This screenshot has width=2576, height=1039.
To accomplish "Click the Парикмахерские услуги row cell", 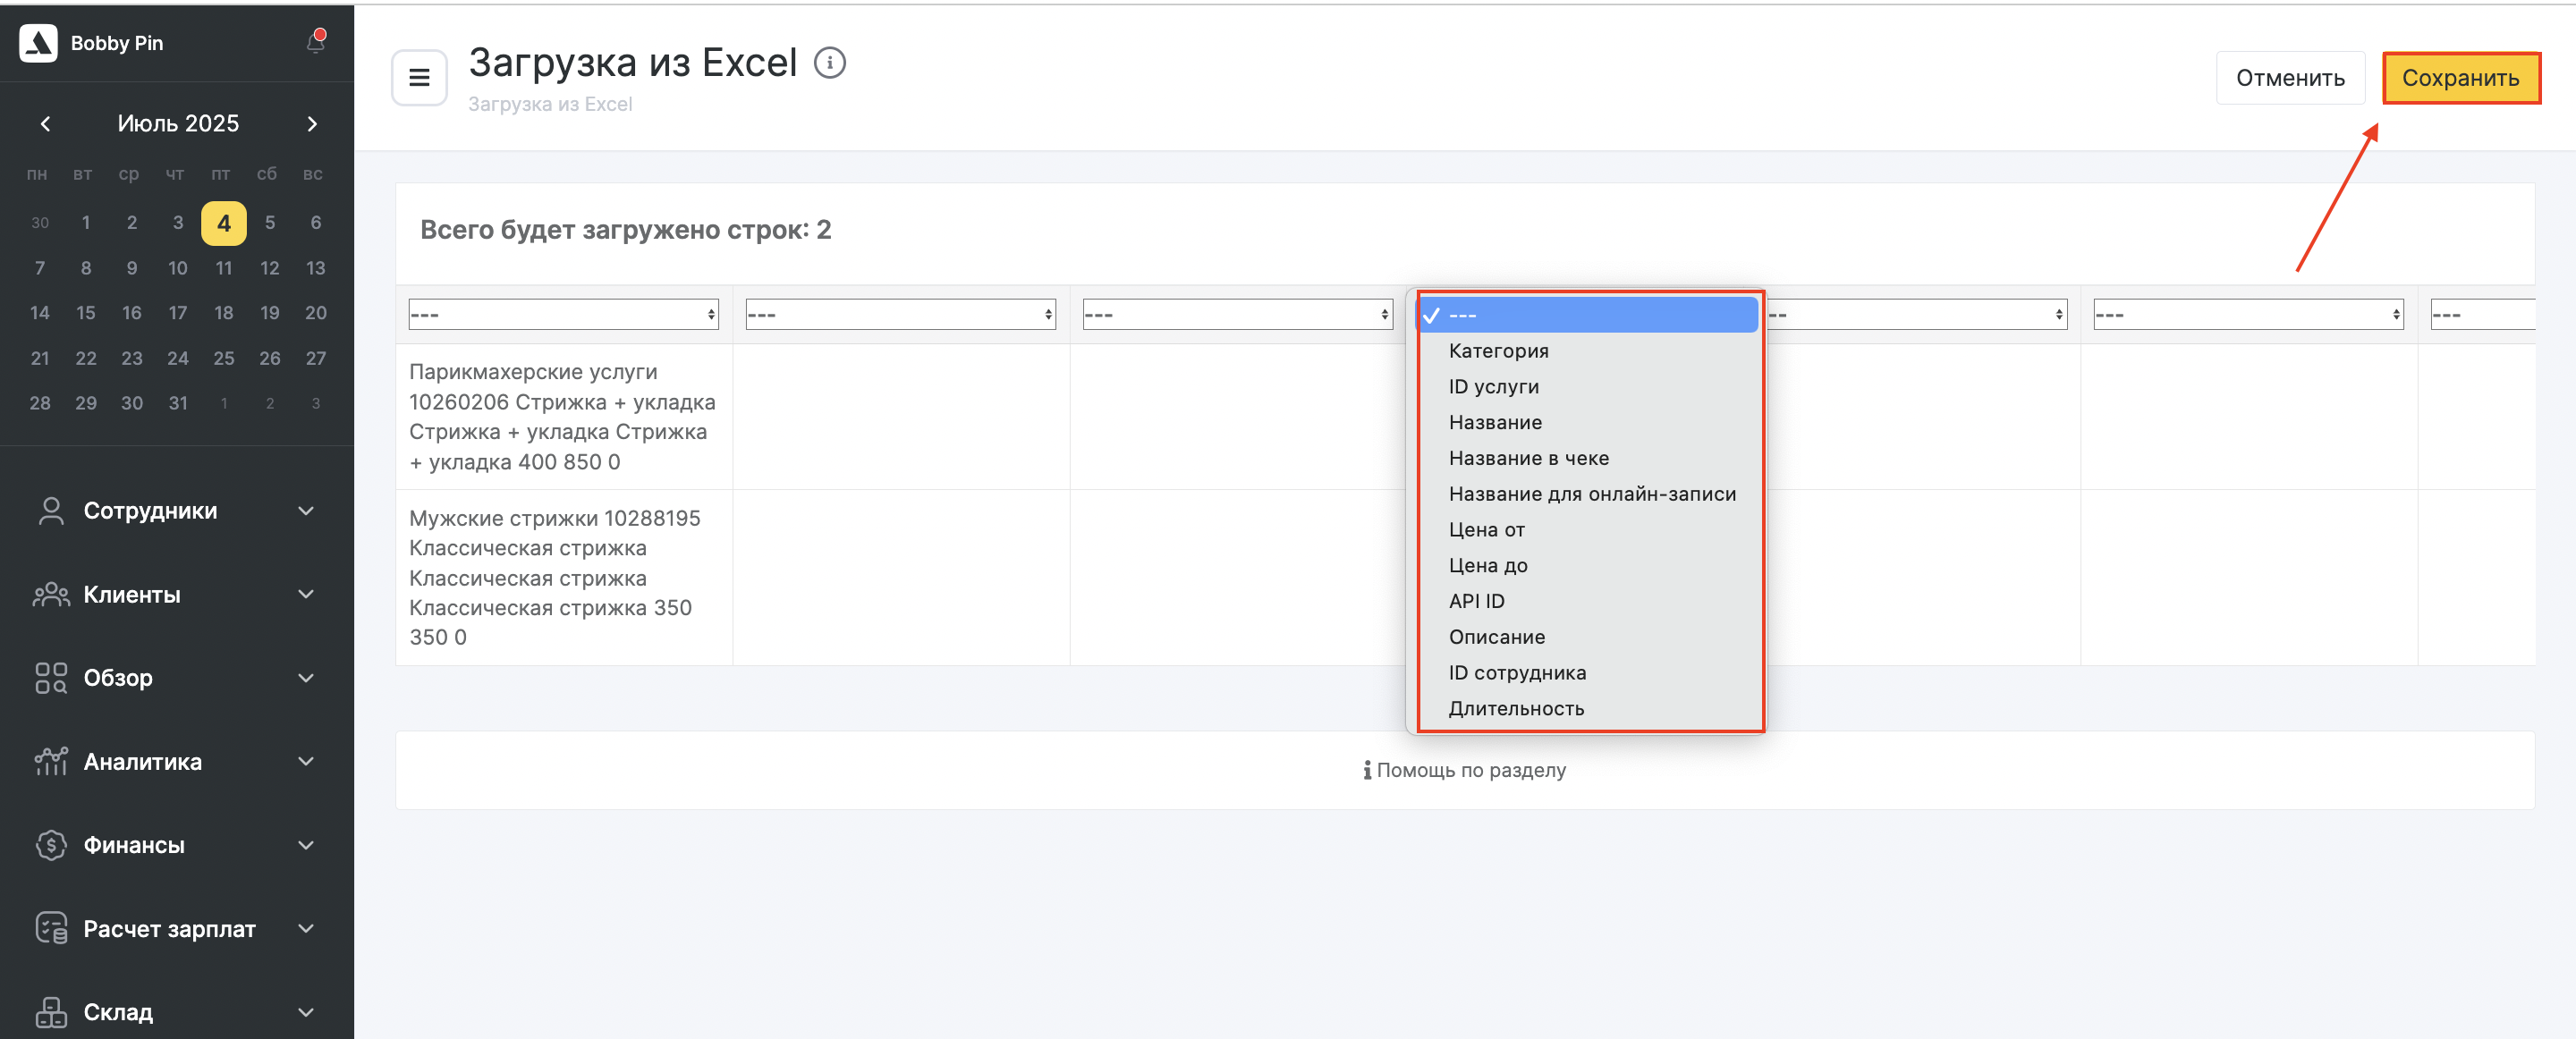I will coord(563,417).
